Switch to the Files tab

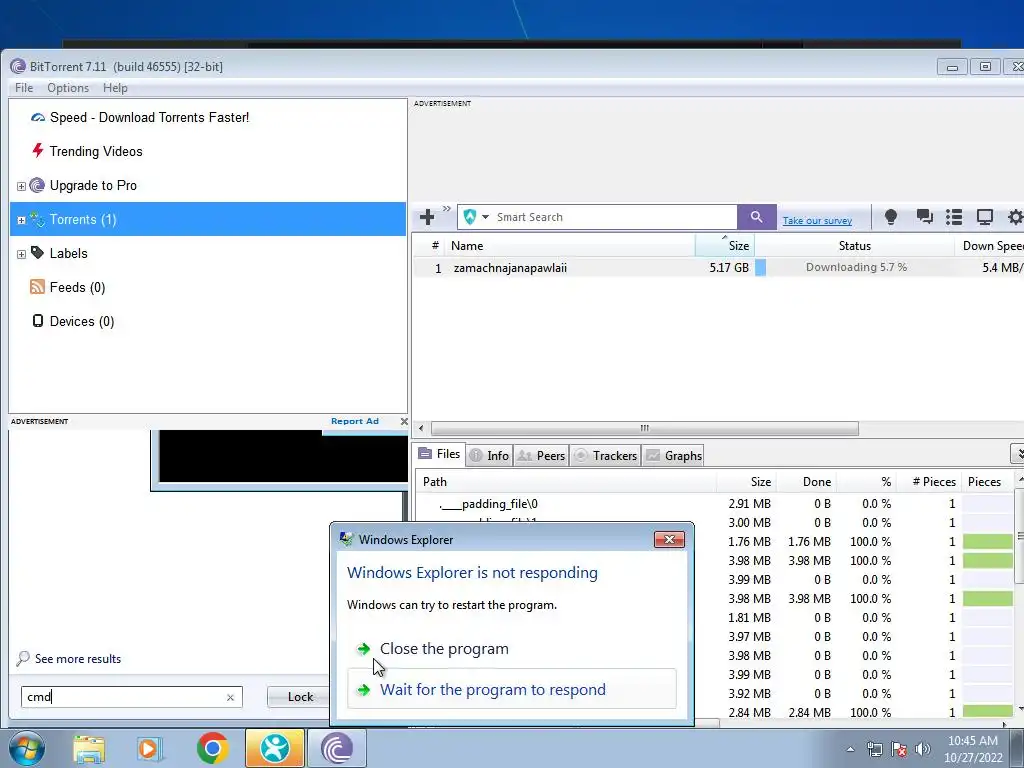coord(440,454)
